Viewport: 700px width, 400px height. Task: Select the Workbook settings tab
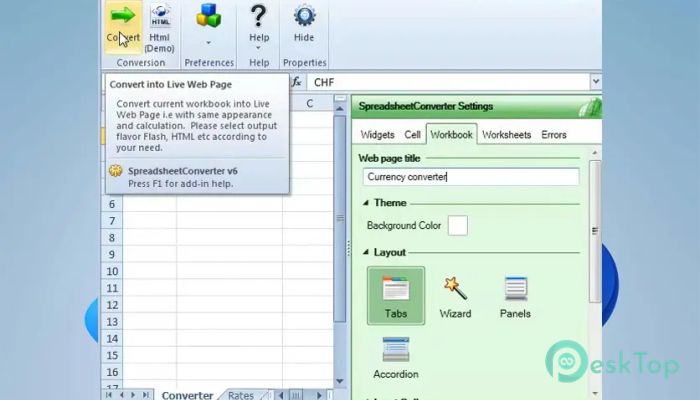[x=451, y=134]
